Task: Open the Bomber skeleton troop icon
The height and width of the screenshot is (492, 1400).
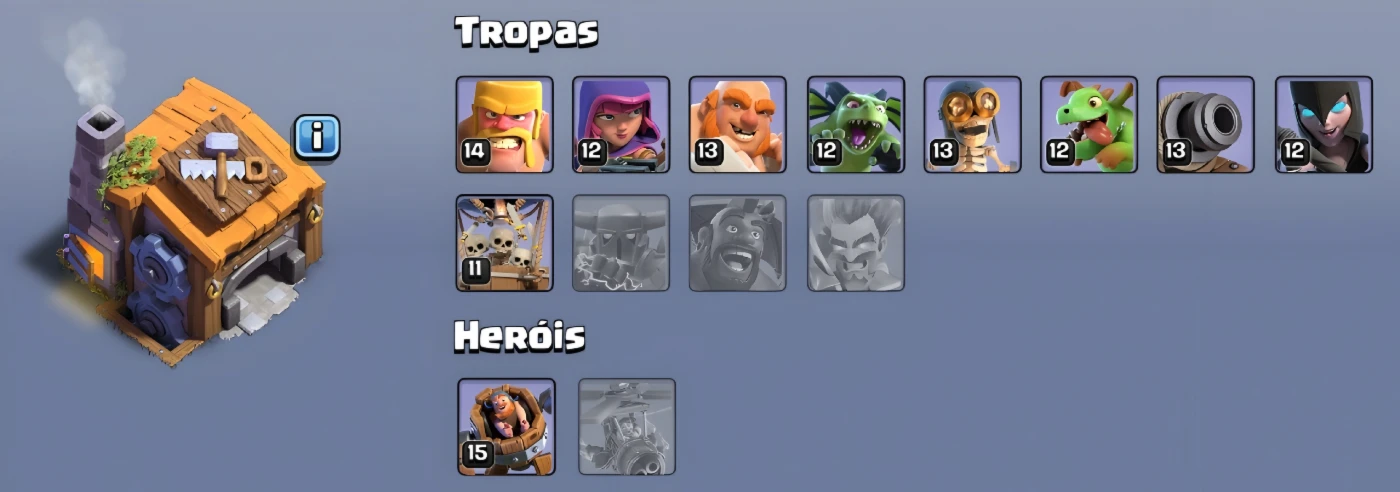Action: pos(972,125)
